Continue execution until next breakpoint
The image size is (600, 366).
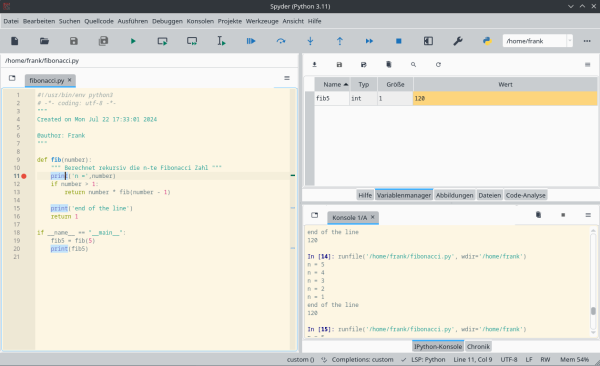click(x=369, y=41)
